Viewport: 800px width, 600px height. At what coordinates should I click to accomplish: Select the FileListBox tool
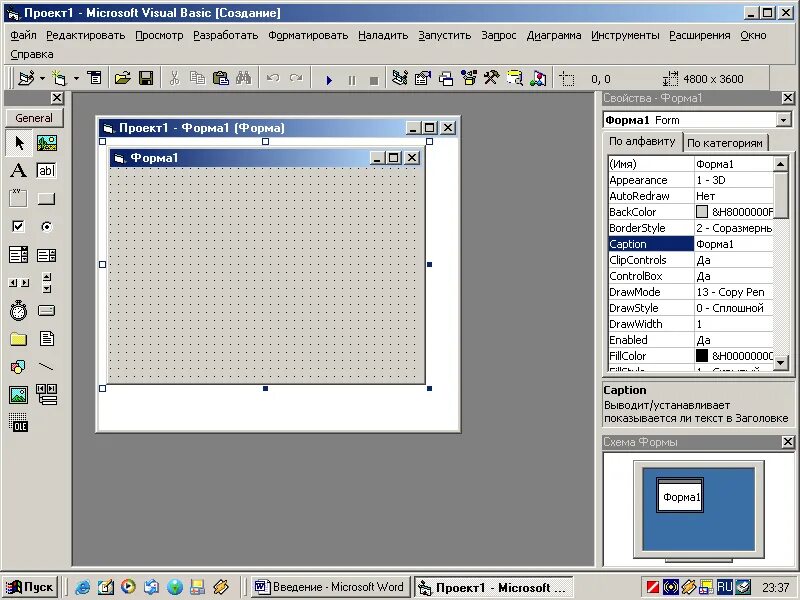(x=46, y=339)
